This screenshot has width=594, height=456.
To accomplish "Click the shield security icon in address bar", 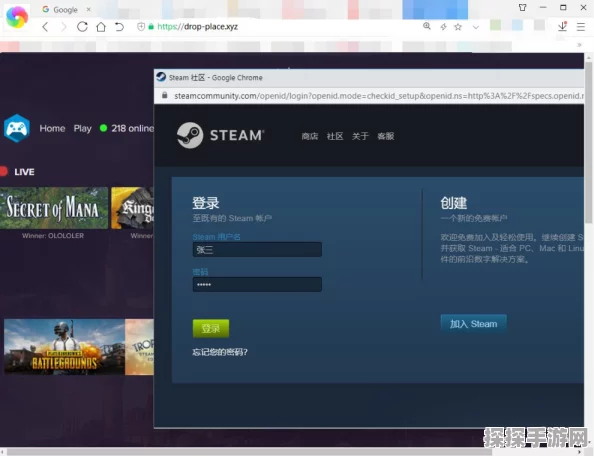I will pos(141,27).
